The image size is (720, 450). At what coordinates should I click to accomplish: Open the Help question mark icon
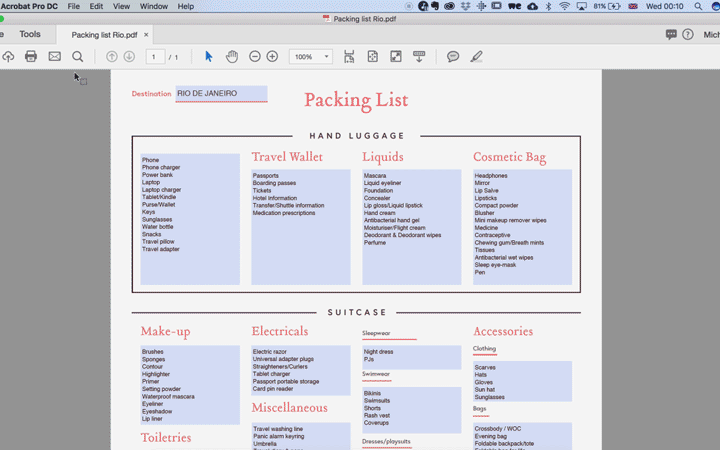point(687,34)
